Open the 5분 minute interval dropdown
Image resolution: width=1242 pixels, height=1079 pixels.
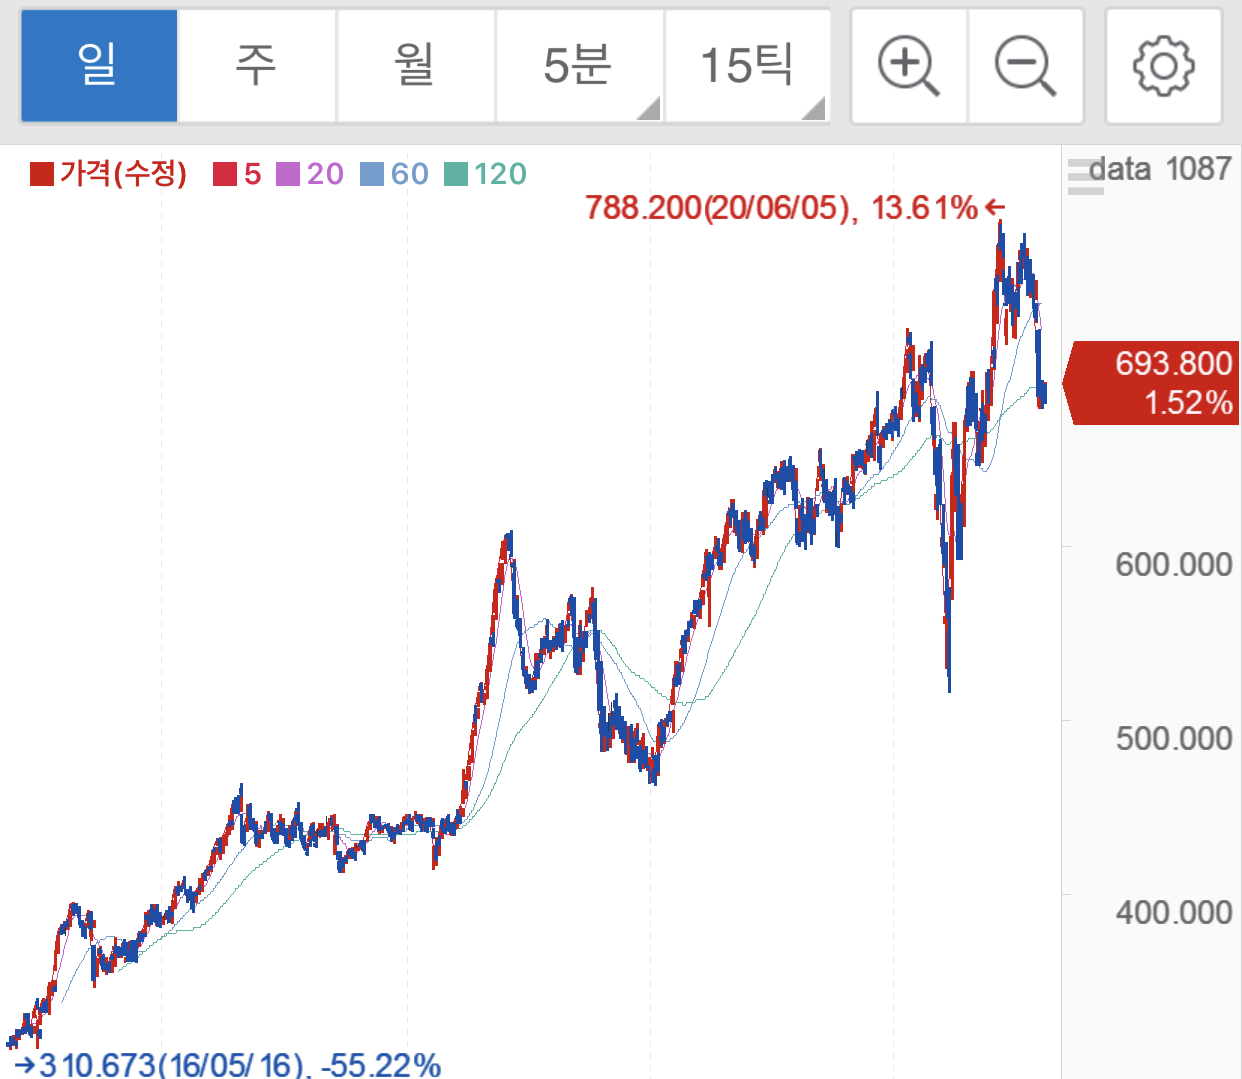click(579, 66)
